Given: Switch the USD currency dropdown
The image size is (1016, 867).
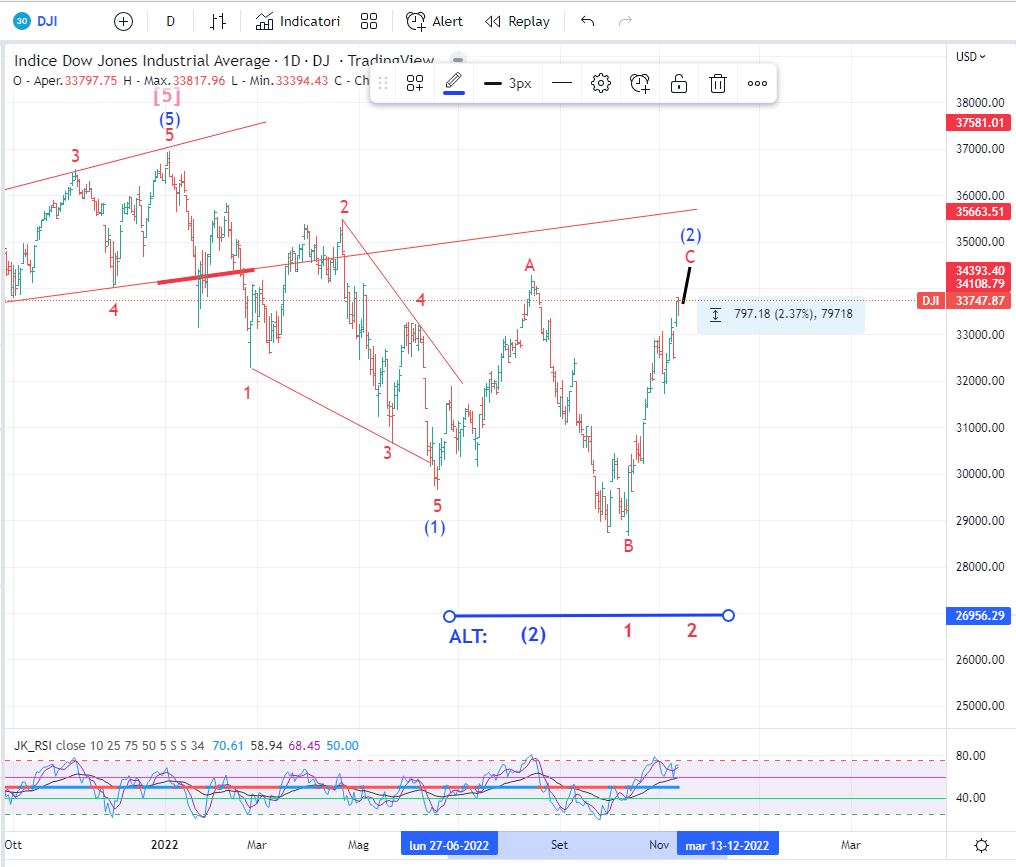Looking at the screenshot, I should pyautogui.click(x=970, y=57).
